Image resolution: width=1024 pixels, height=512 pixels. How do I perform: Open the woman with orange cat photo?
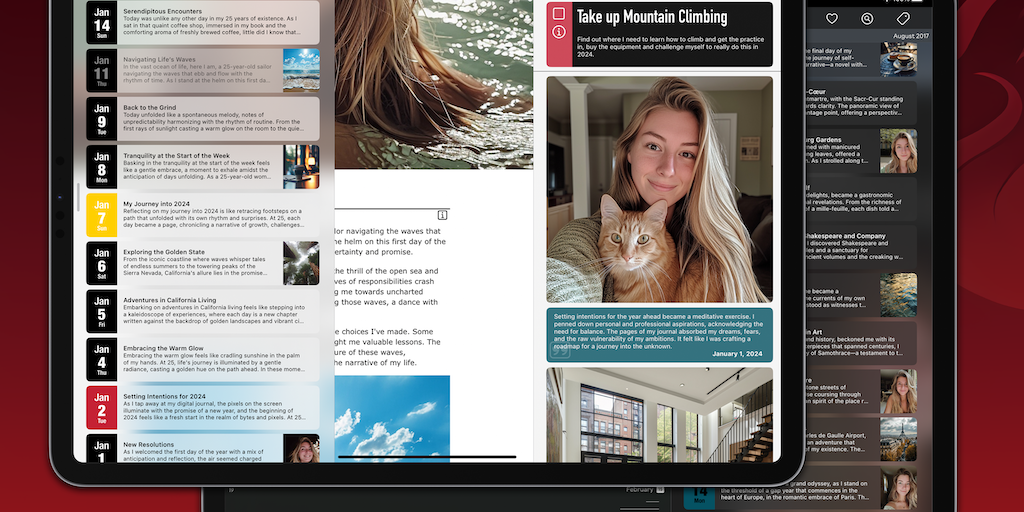pos(660,189)
